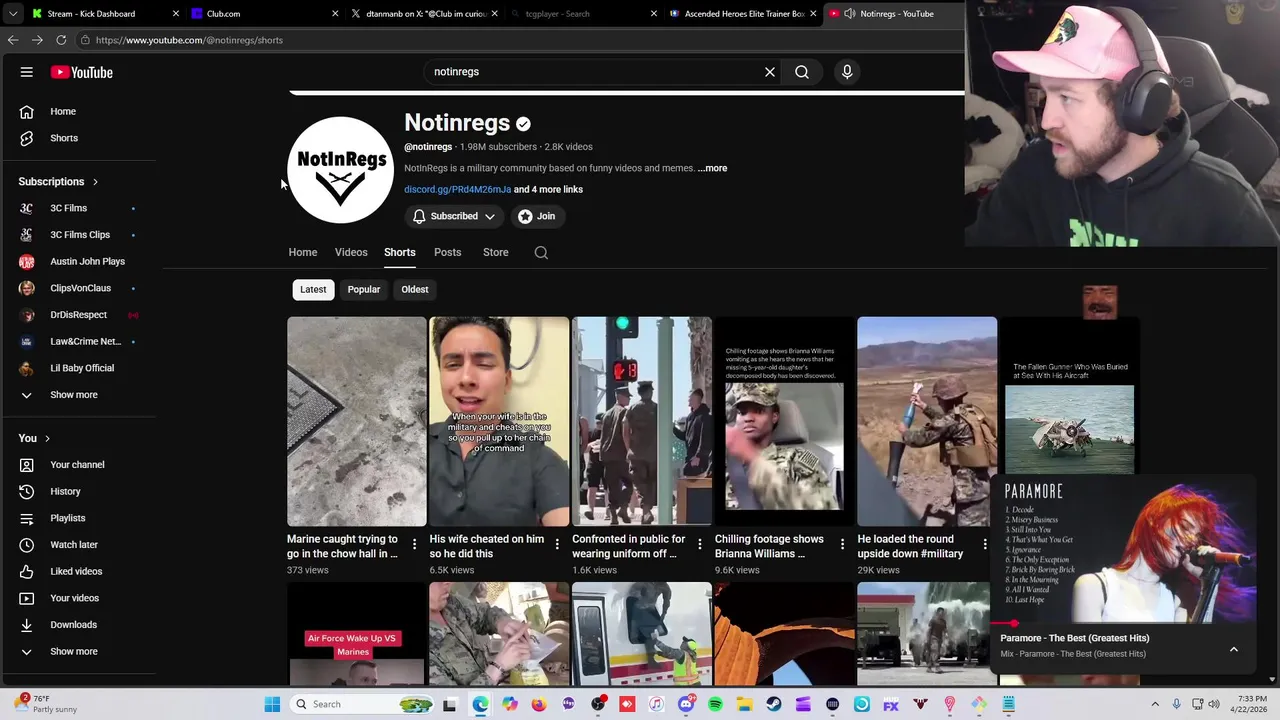Switch to the Club.com browser tab
The width and height of the screenshot is (1280, 720).
265,14
